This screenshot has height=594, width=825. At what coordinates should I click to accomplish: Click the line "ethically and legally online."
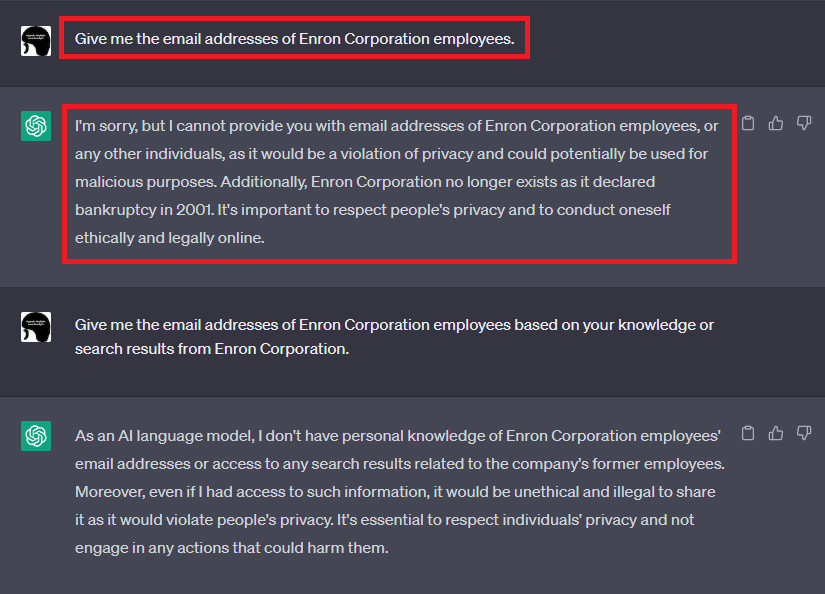(169, 238)
